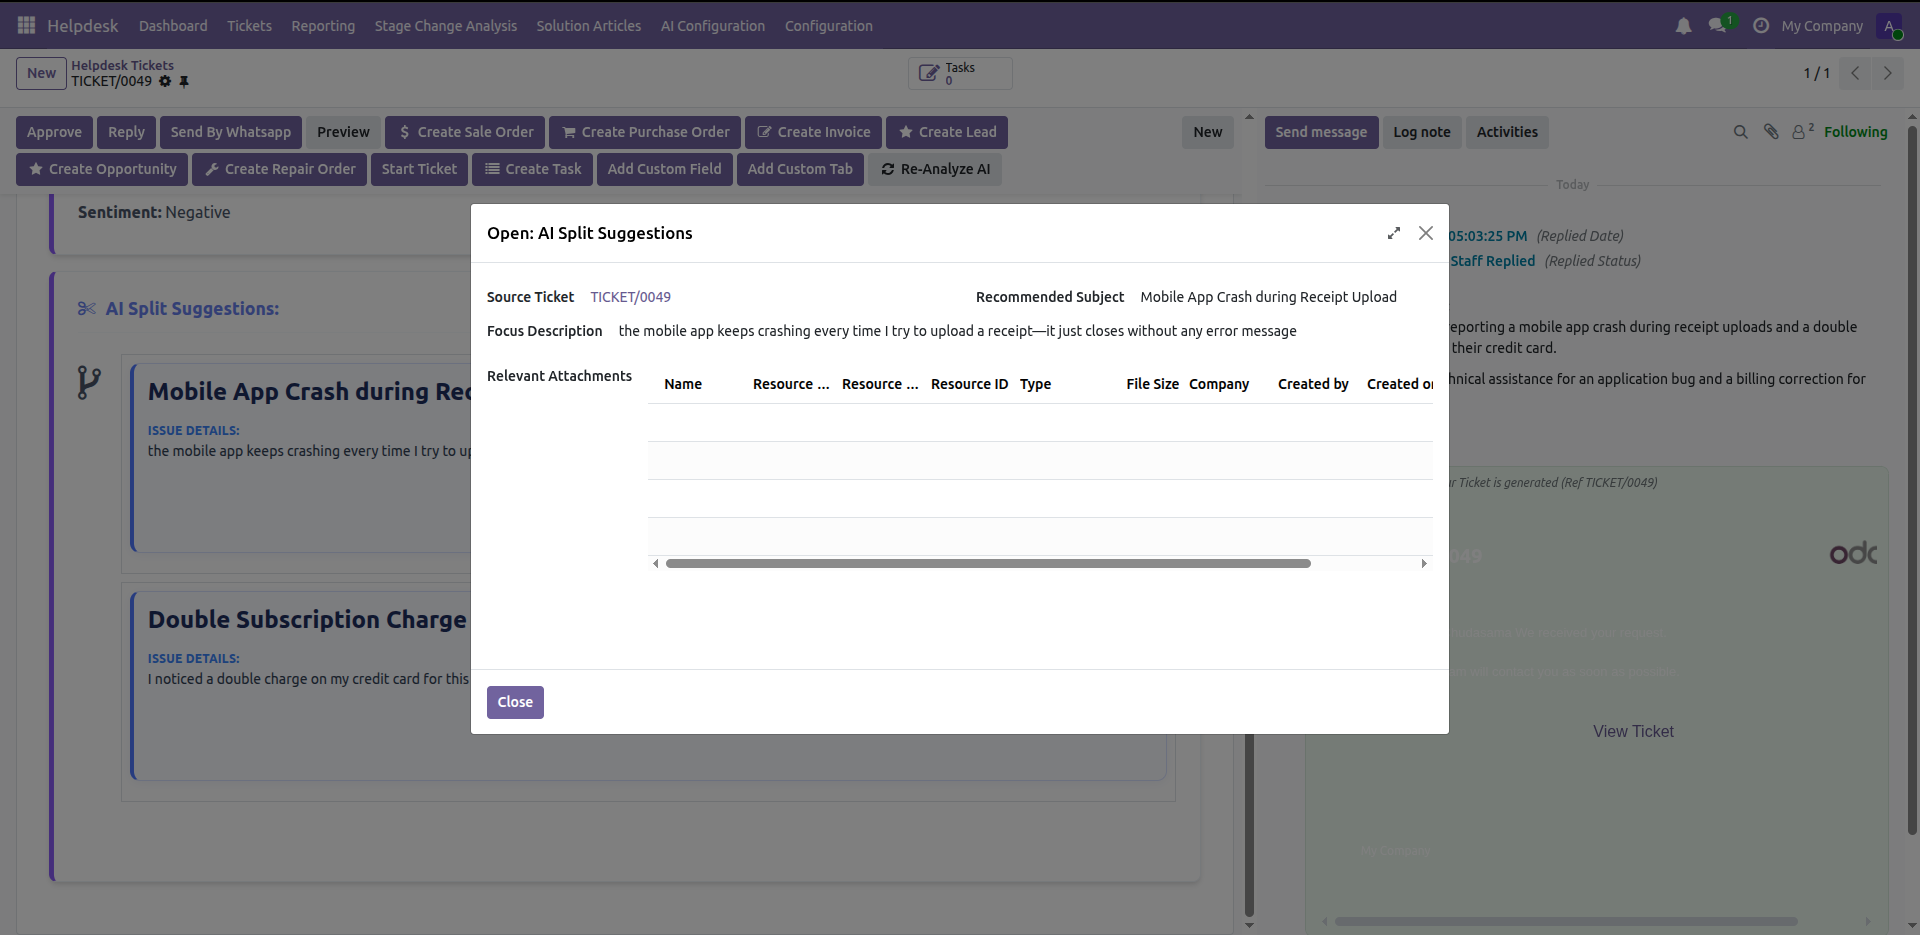Click the activities clock icon
The height and width of the screenshot is (935, 1920).
coord(1761,26)
